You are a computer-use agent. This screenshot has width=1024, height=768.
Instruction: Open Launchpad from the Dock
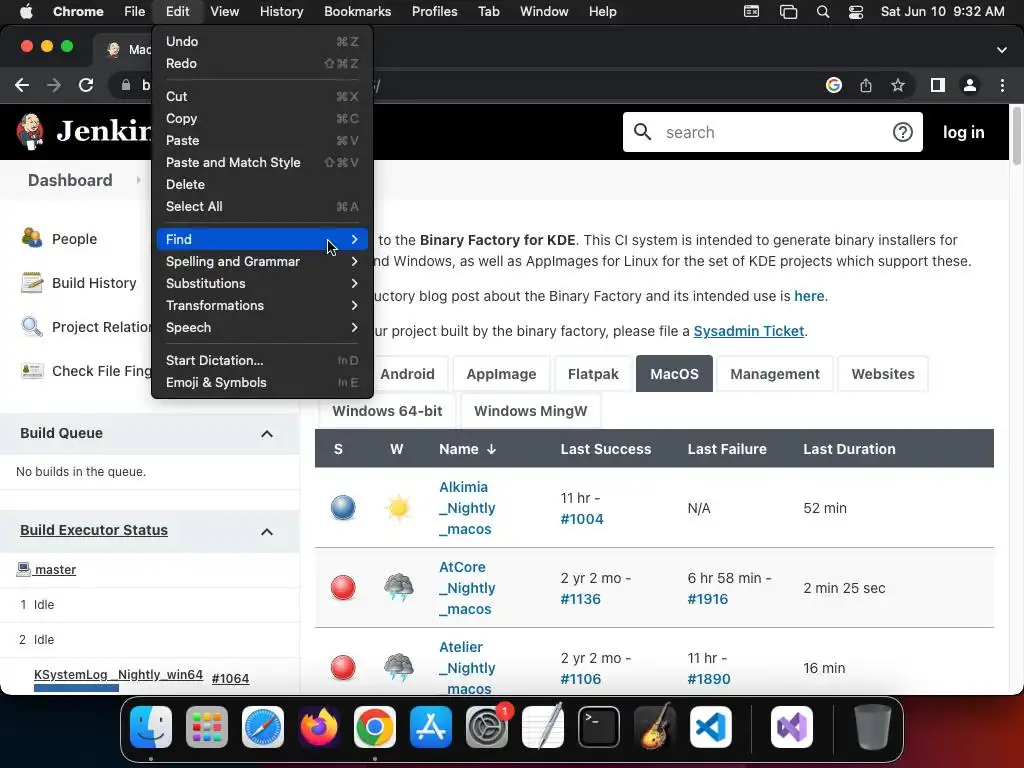[x=207, y=727]
